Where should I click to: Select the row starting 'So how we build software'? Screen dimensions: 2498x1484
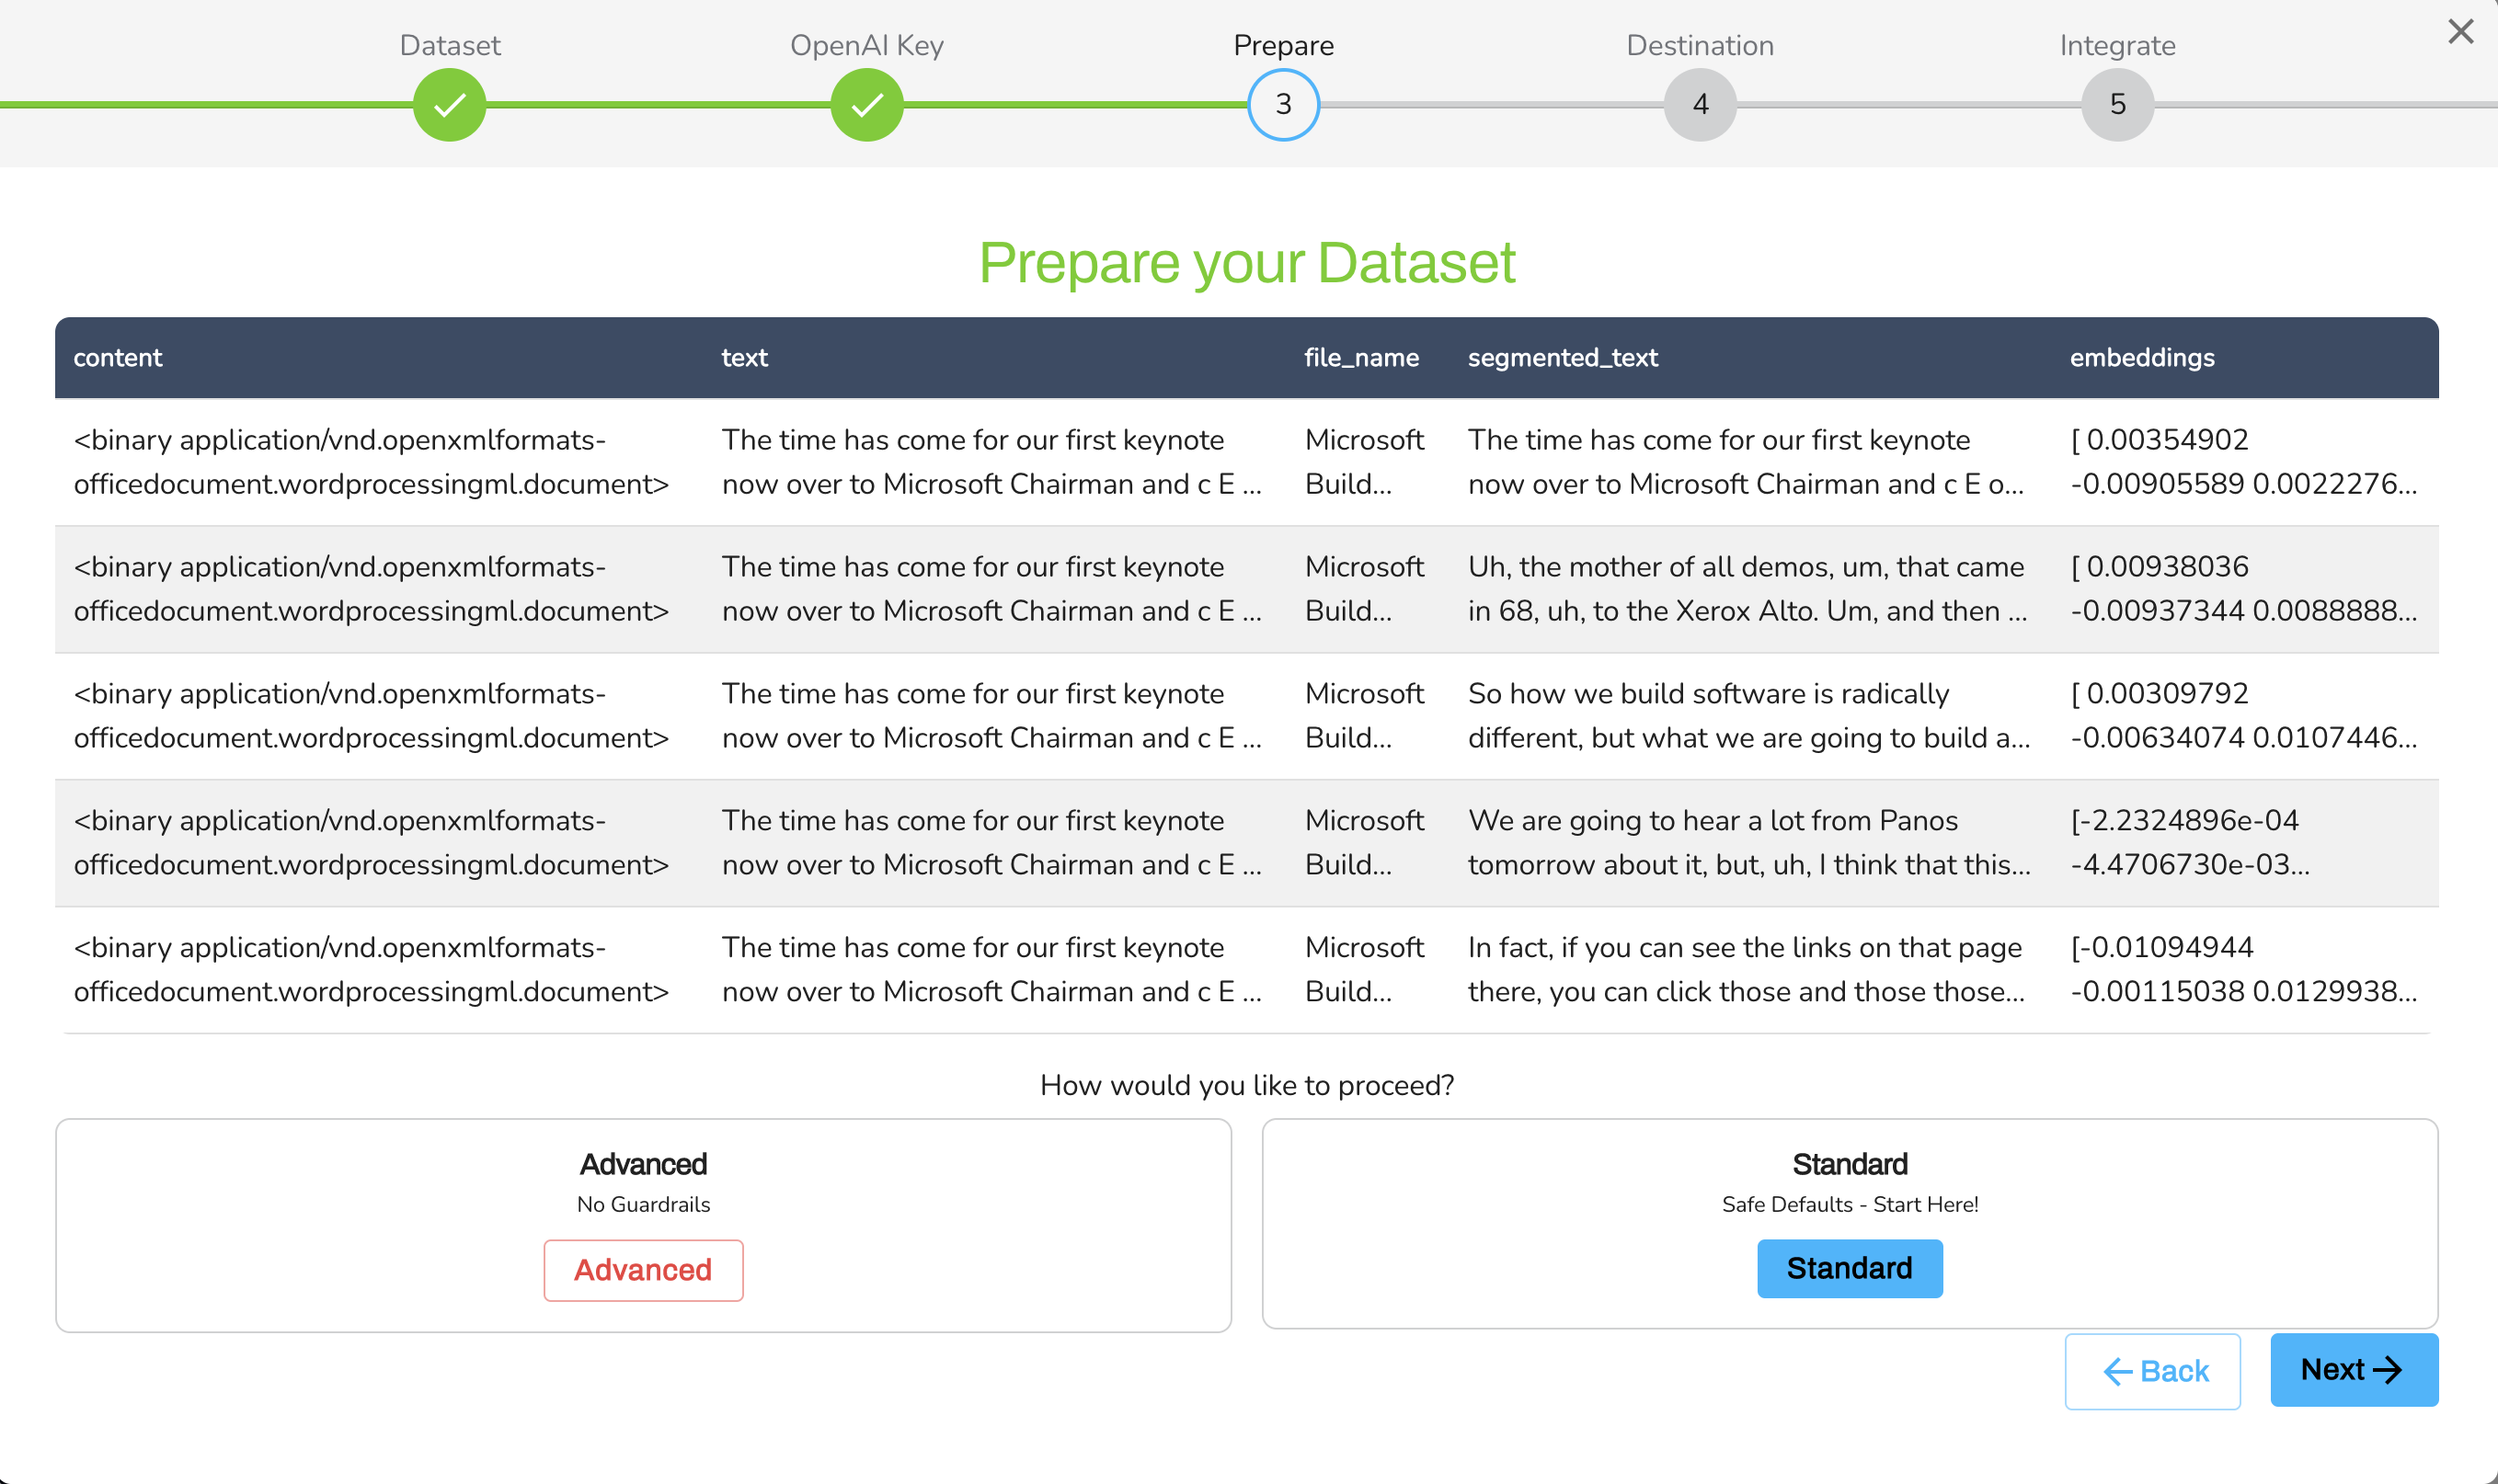(x=1746, y=715)
